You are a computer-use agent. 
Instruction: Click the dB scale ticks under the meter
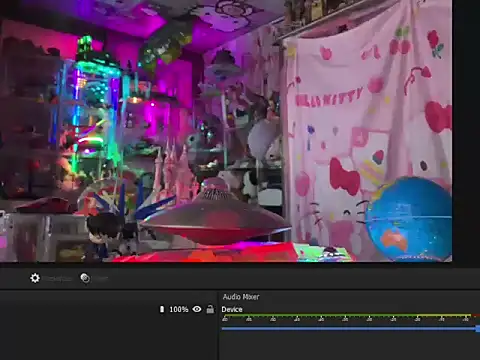[346, 319]
